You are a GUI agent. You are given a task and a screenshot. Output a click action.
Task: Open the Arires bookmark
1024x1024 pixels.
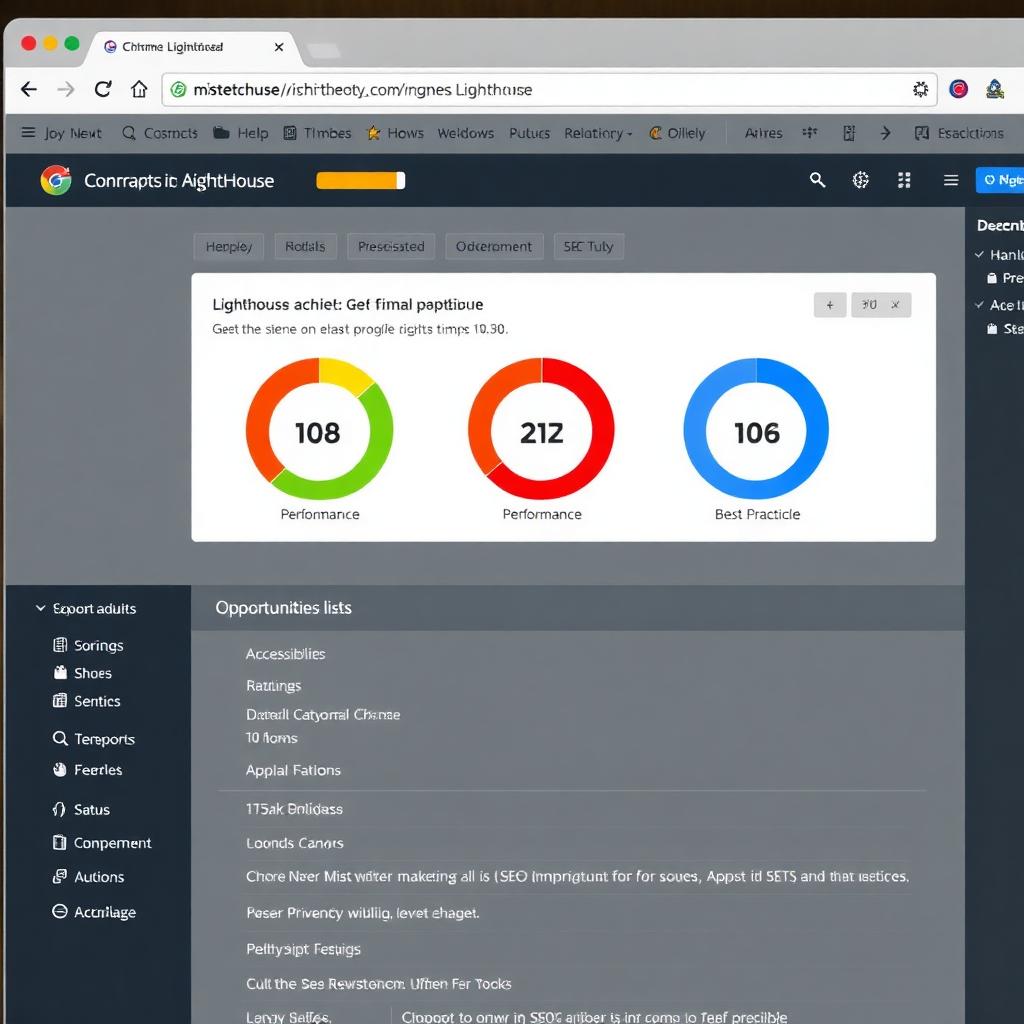tap(763, 133)
